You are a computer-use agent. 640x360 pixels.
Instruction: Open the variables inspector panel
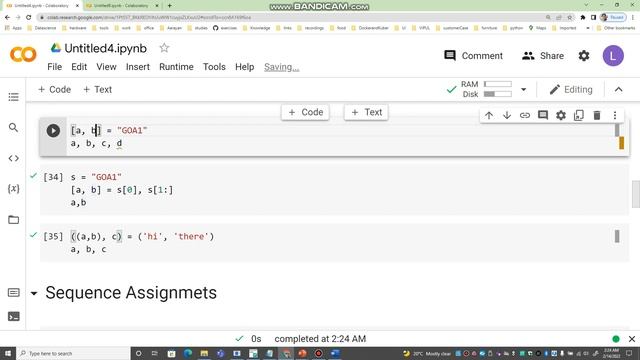[x=13, y=189]
